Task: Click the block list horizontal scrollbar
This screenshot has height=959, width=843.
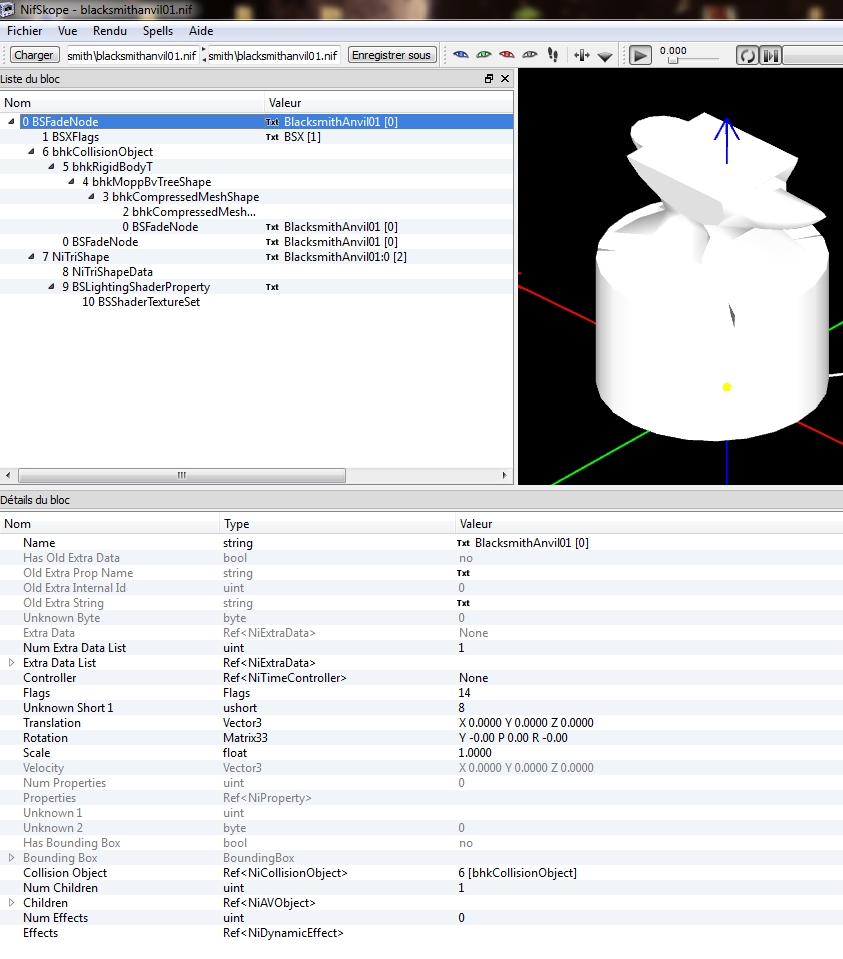Action: [182, 475]
